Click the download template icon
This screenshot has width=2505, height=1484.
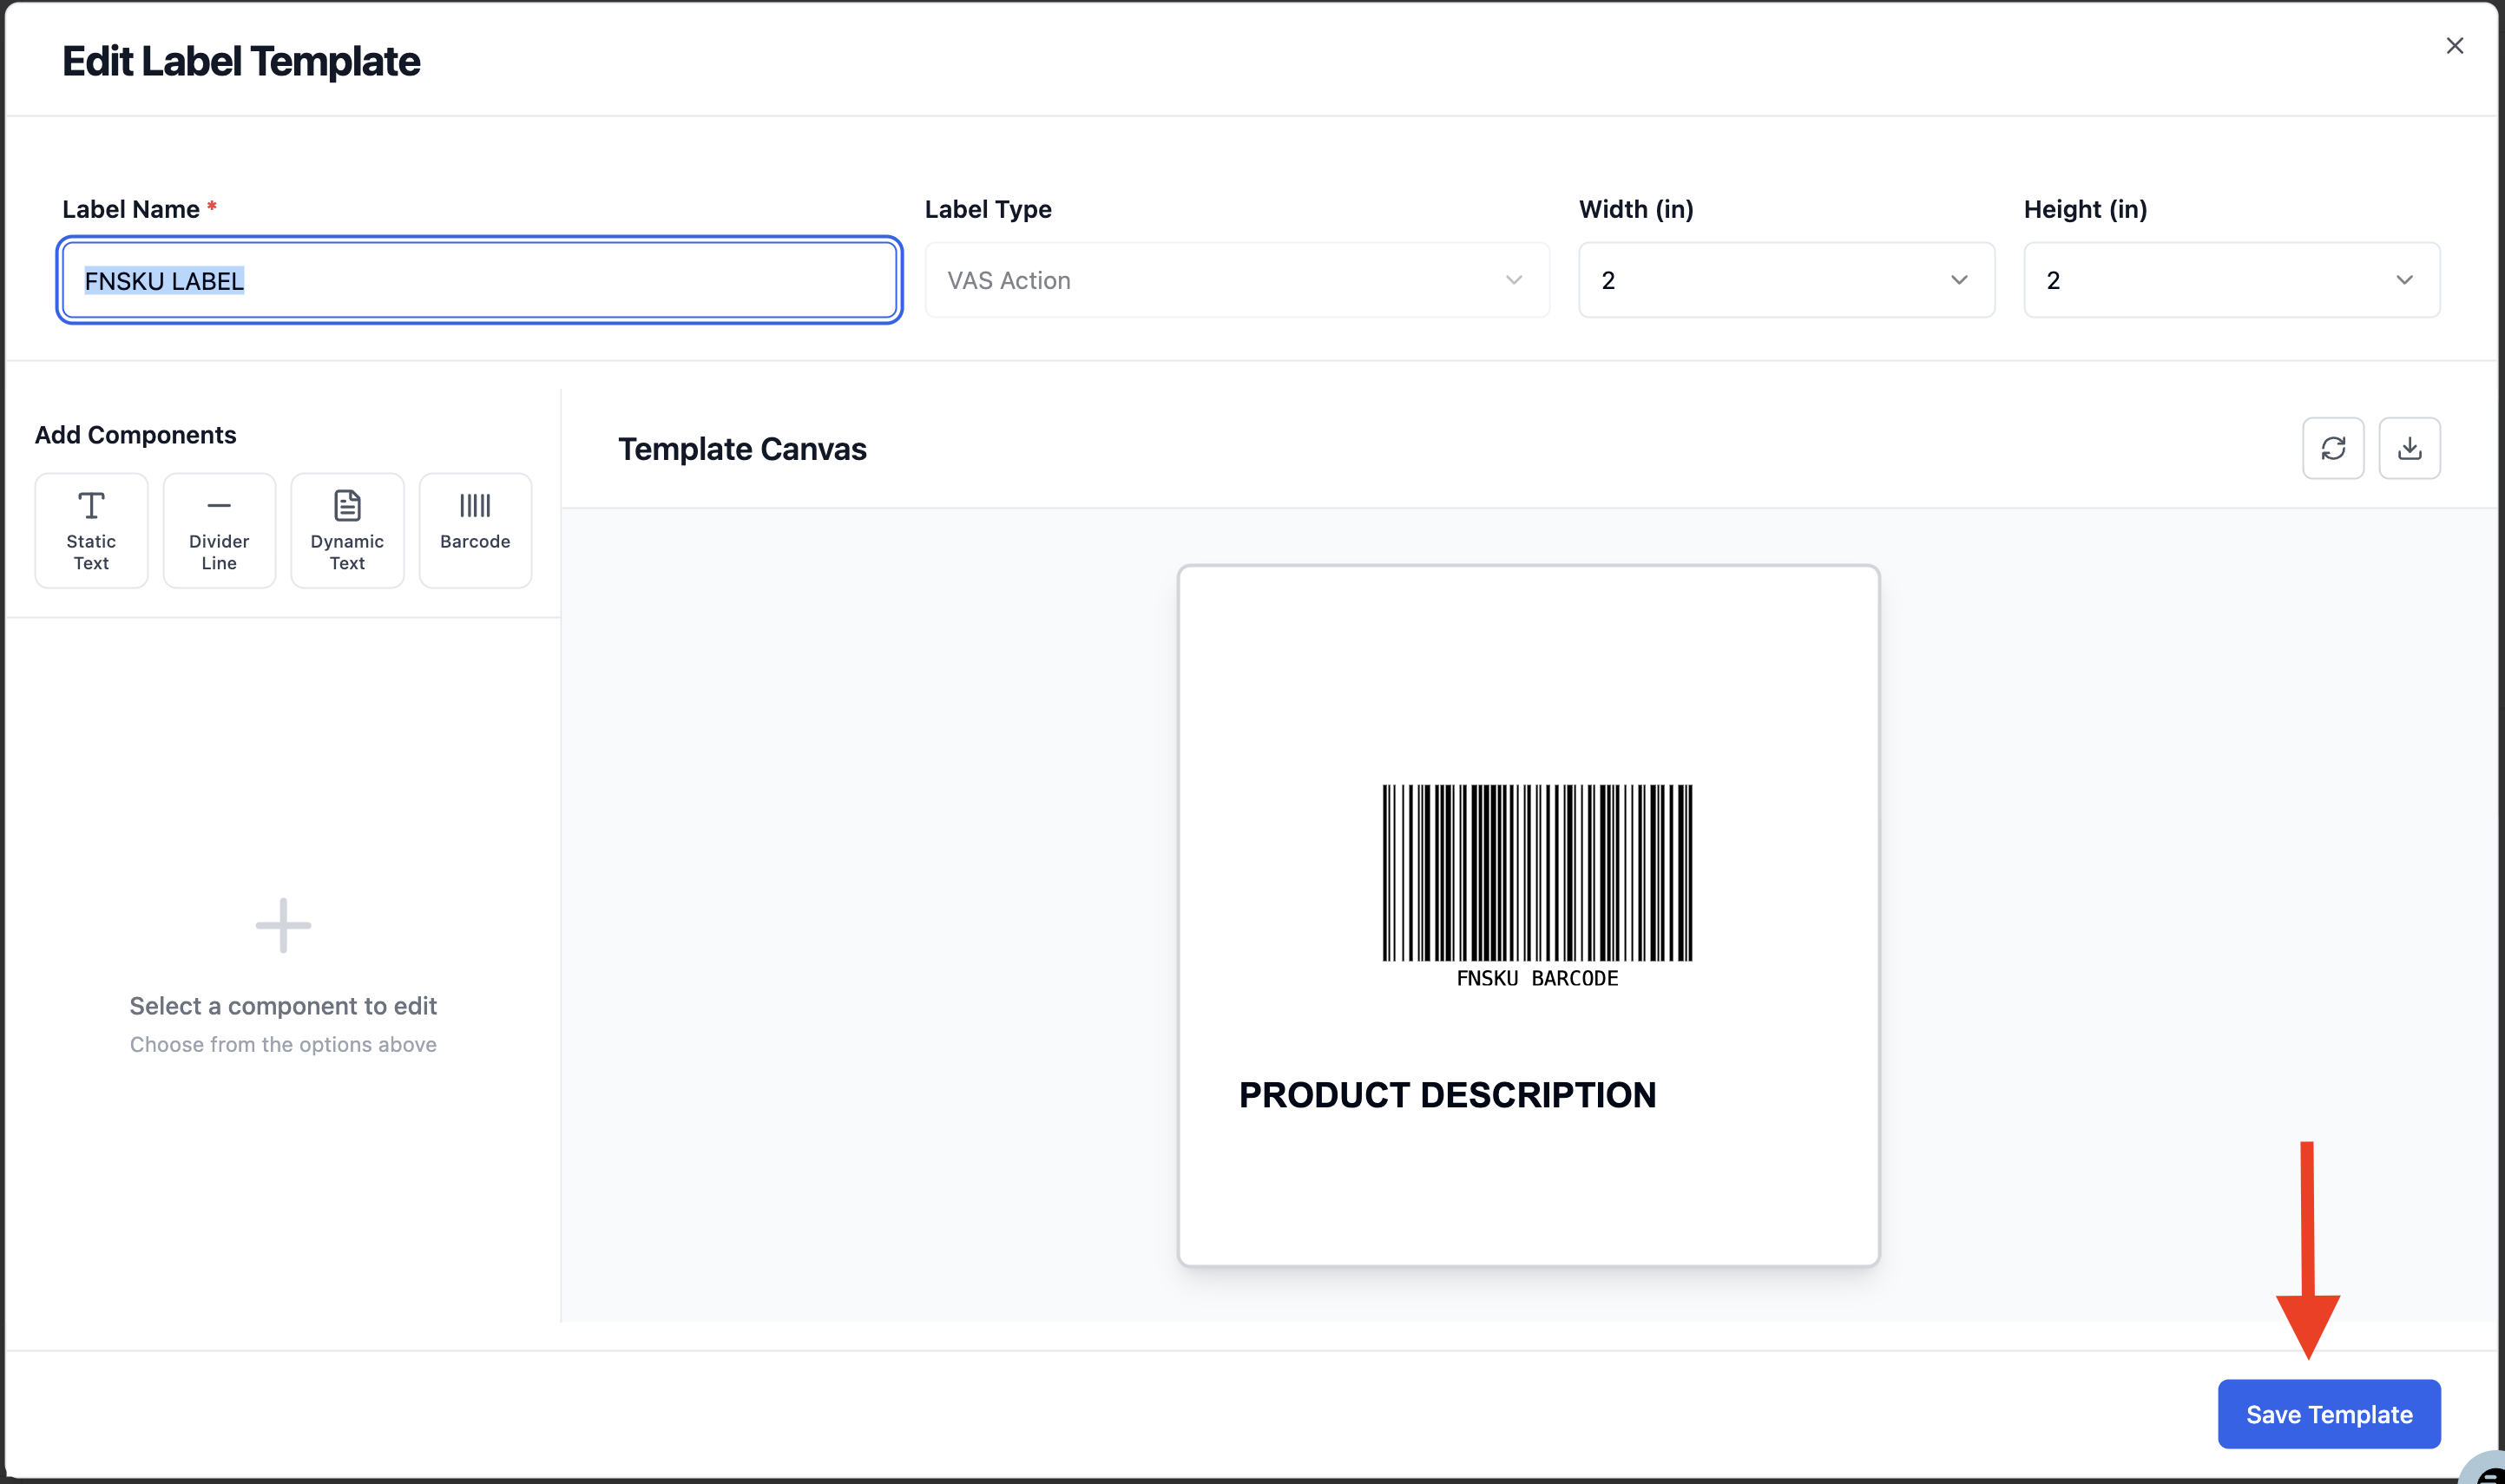coord(2409,448)
